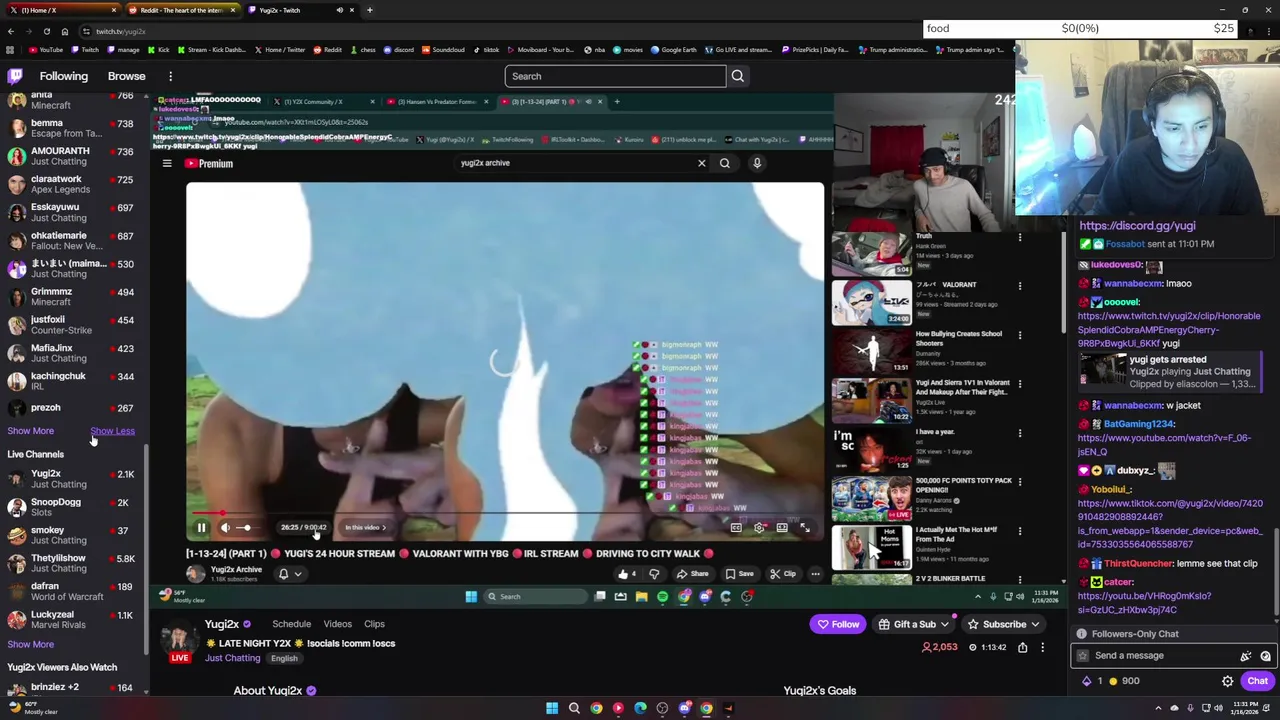The width and height of the screenshot is (1280, 720).
Task: Expand the In this video chapters chevron
Action: 383,528
